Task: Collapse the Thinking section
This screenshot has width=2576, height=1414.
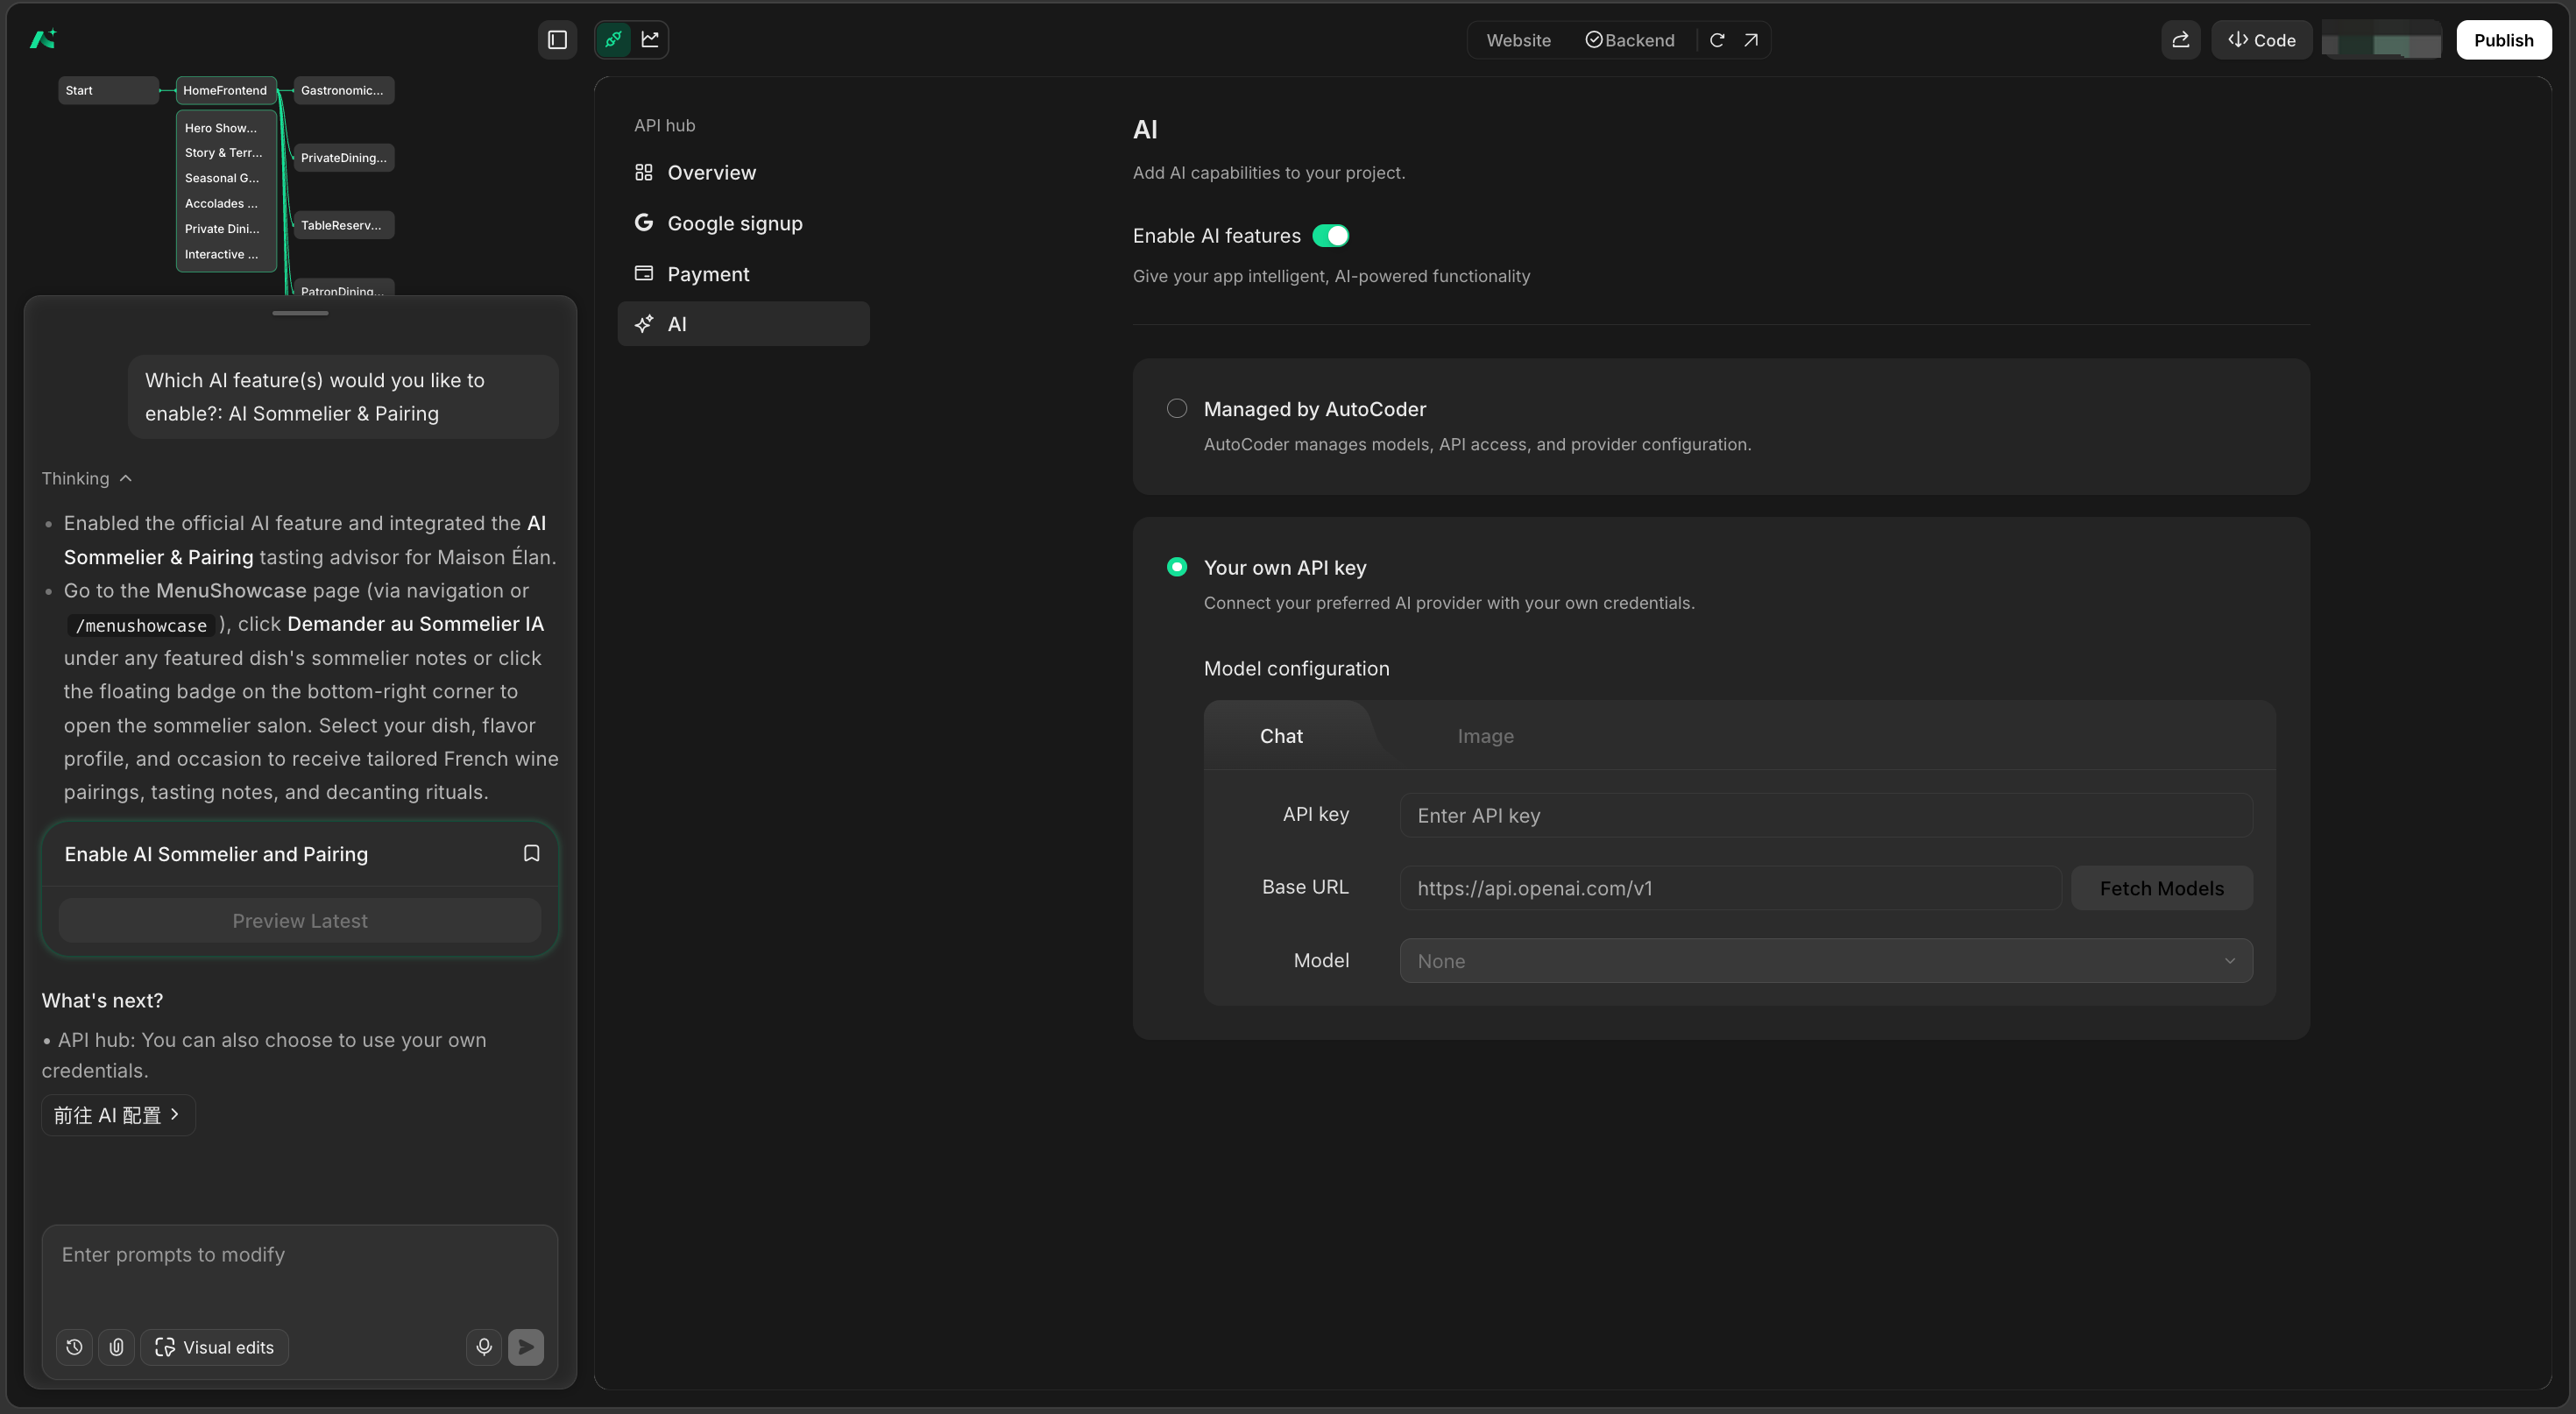Action: coord(87,478)
